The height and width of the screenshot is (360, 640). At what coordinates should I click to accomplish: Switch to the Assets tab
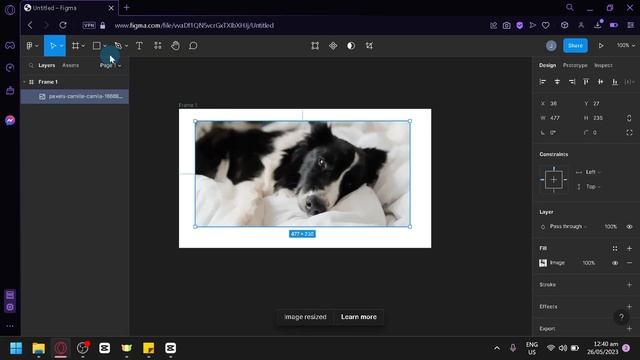(71, 65)
